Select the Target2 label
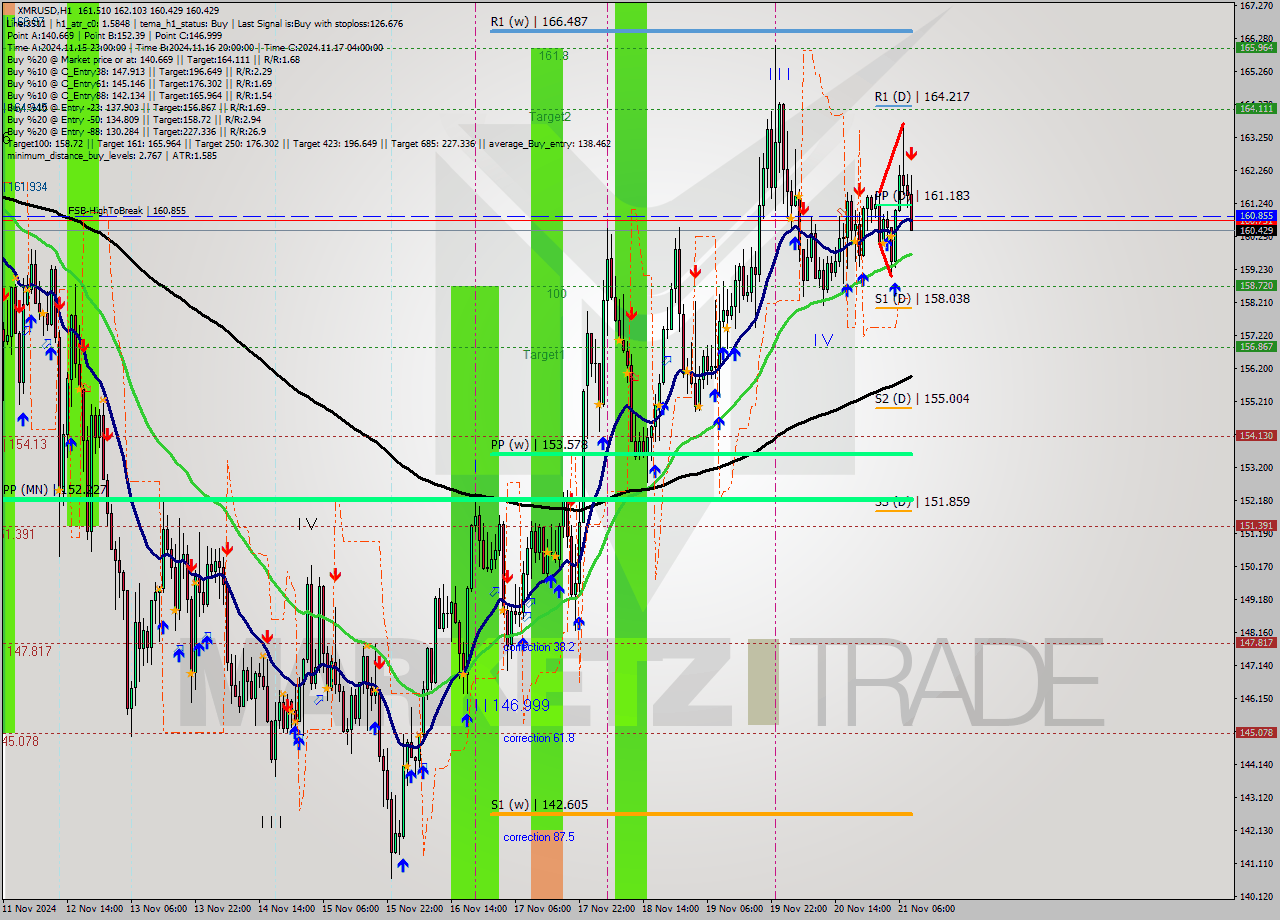This screenshot has height=920, width=1280. click(x=550, y=117)
